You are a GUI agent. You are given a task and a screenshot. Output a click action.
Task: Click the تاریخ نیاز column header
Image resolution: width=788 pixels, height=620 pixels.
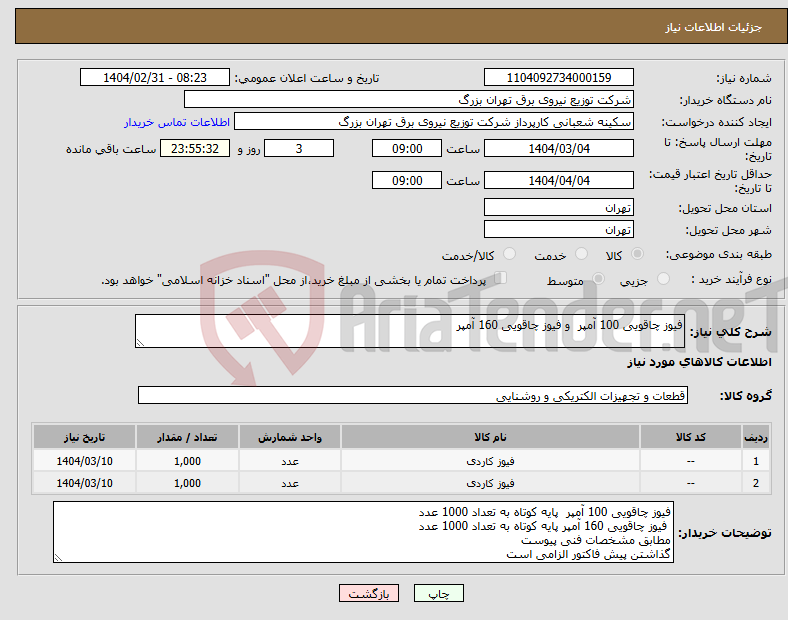point(84,437)
